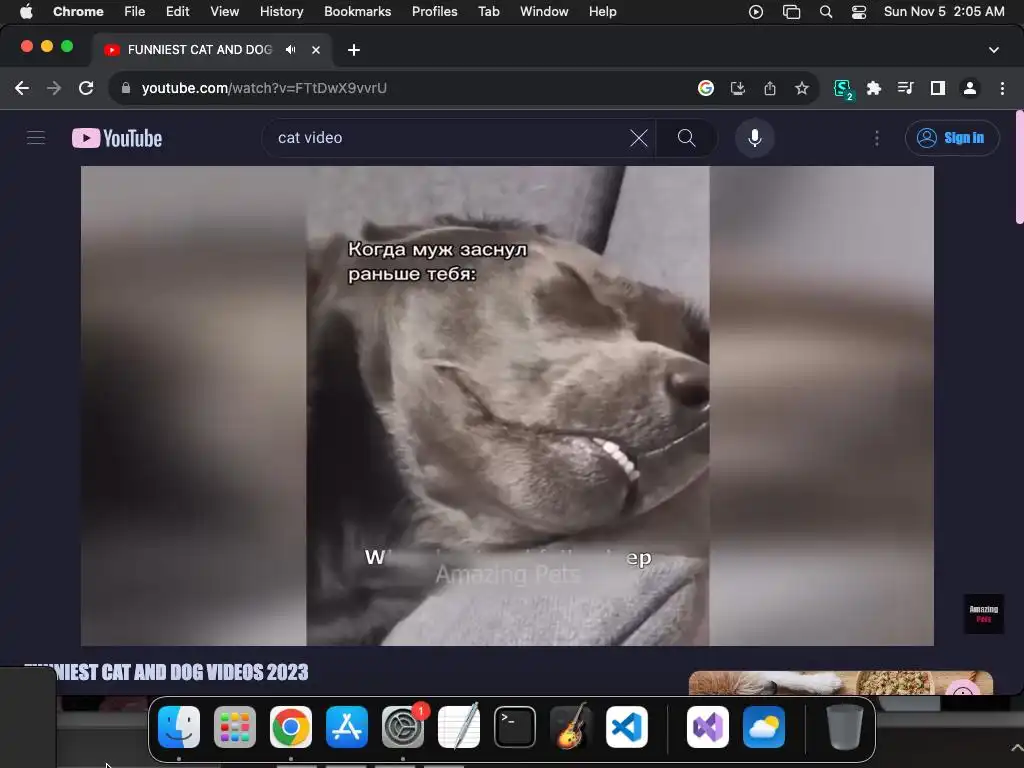Close the FUNNIEST CAT AND DOG tab
The height and width of the screenshot is (768, 1024).
(315, 50)
